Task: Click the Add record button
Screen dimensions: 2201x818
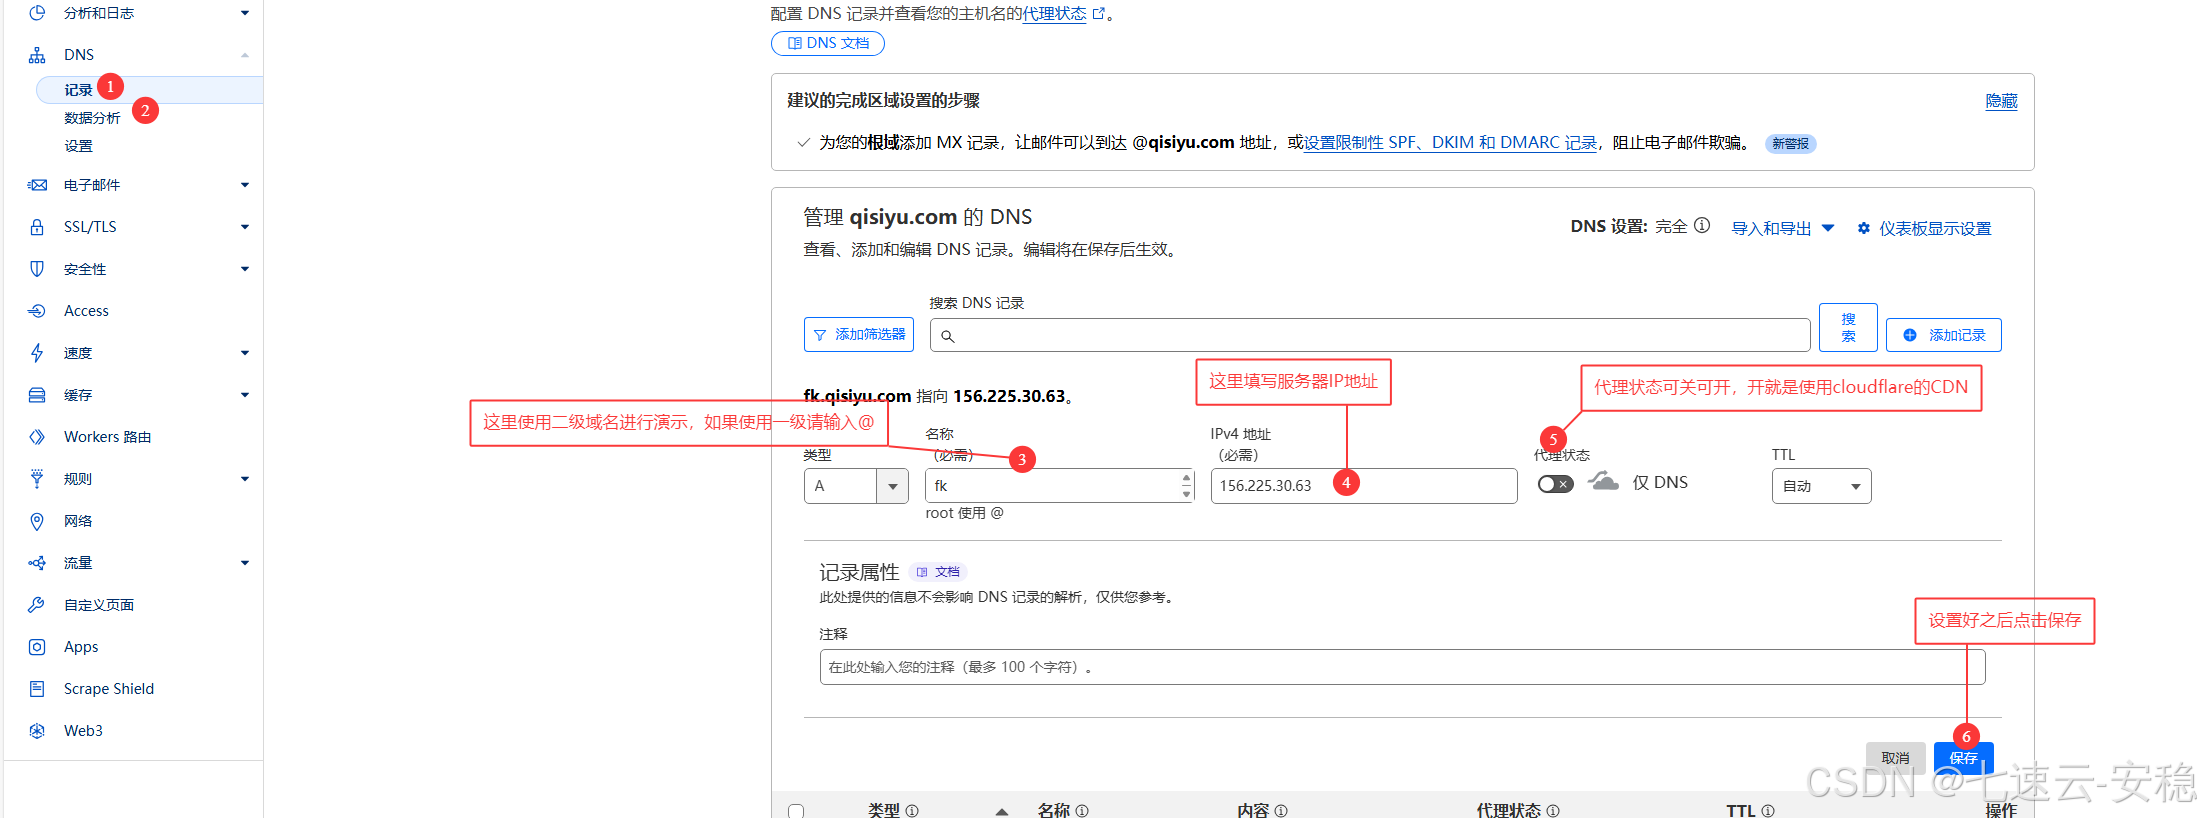Action: [1944, 335]
